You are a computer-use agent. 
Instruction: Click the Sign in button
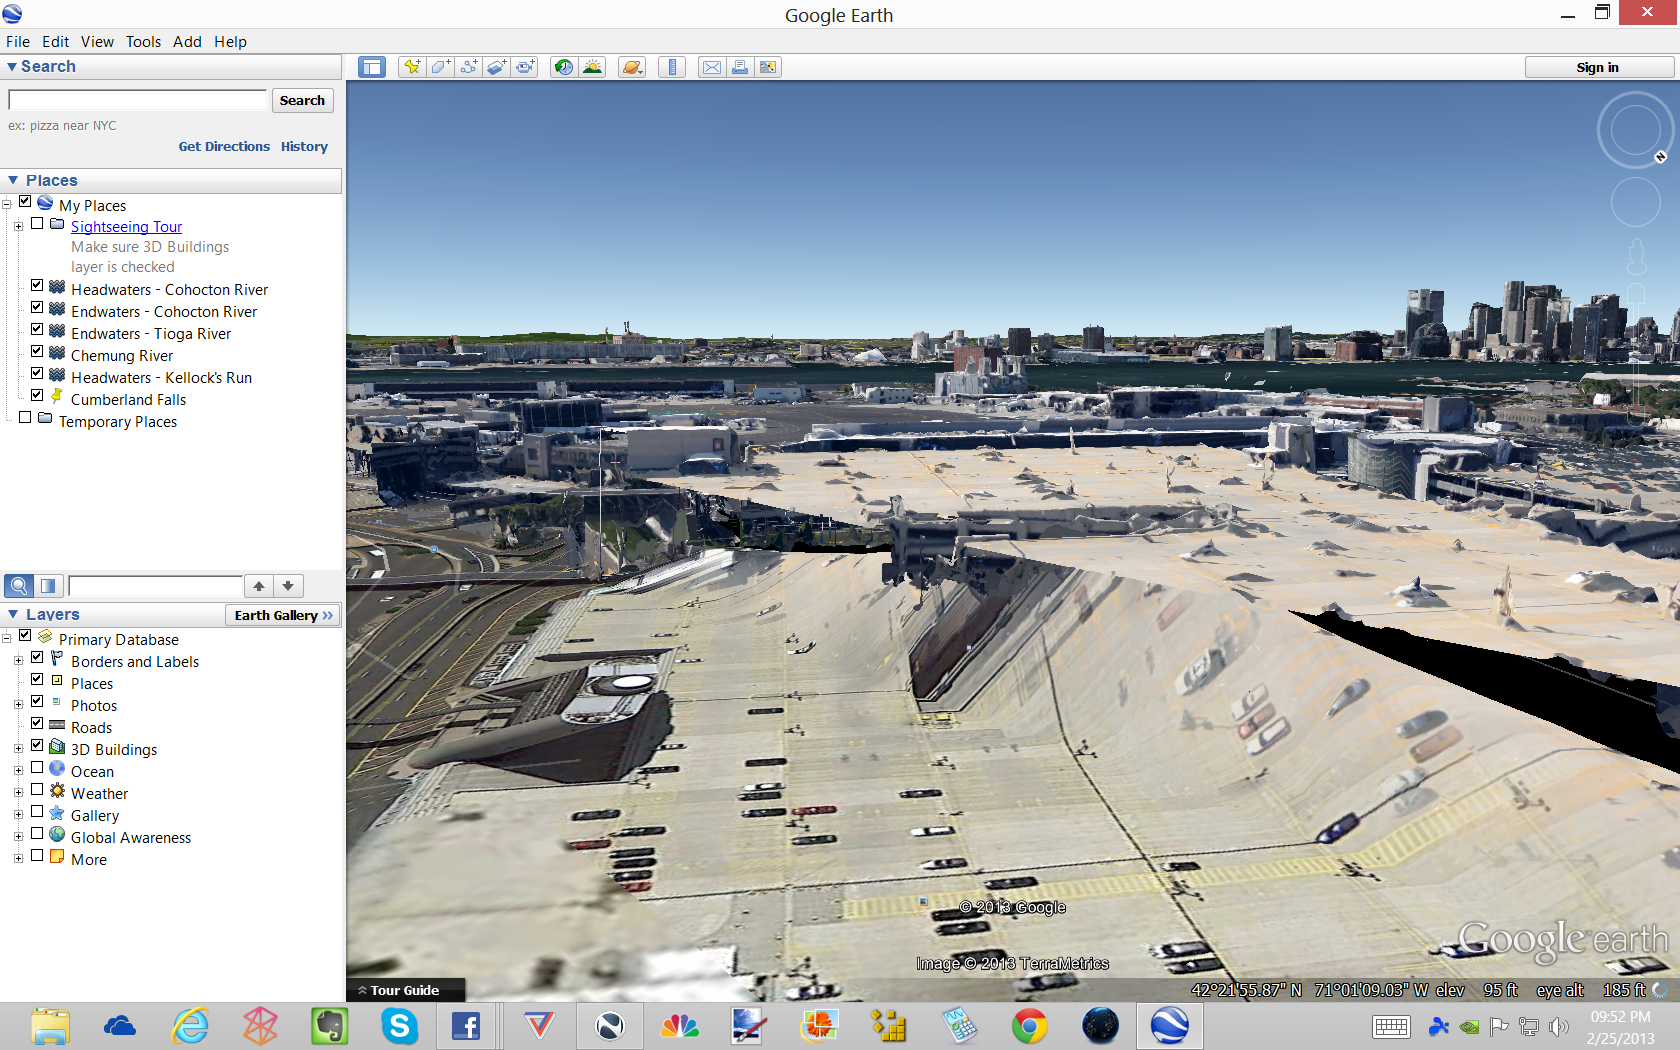tap(1597, 67)
